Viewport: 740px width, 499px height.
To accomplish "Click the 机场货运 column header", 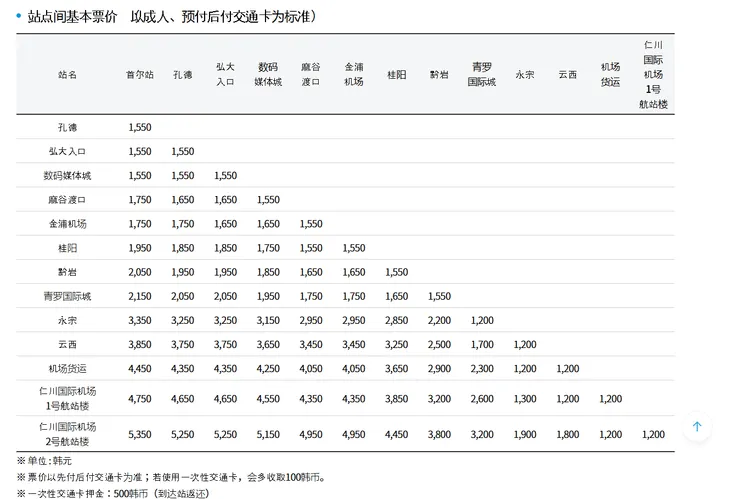I will click(610, 75).
